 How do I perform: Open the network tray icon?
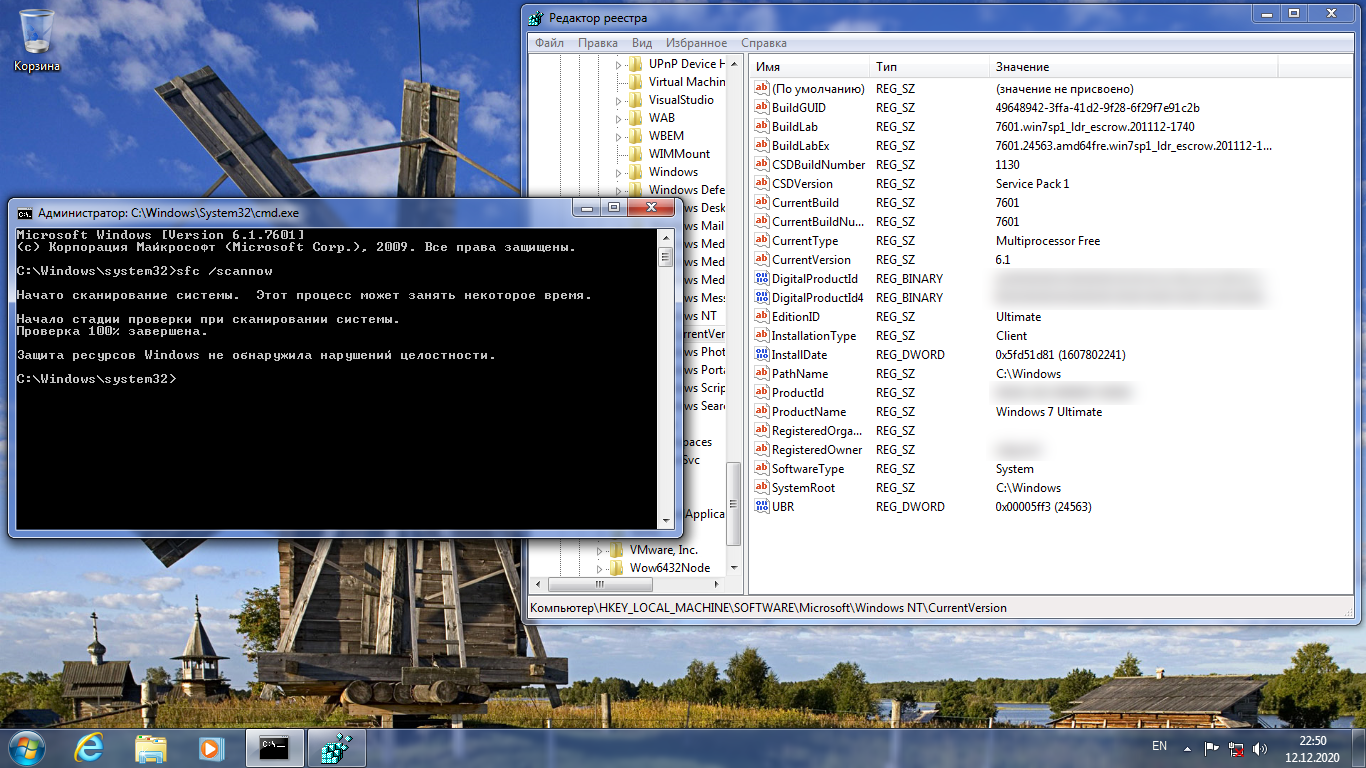point(1236,748)
